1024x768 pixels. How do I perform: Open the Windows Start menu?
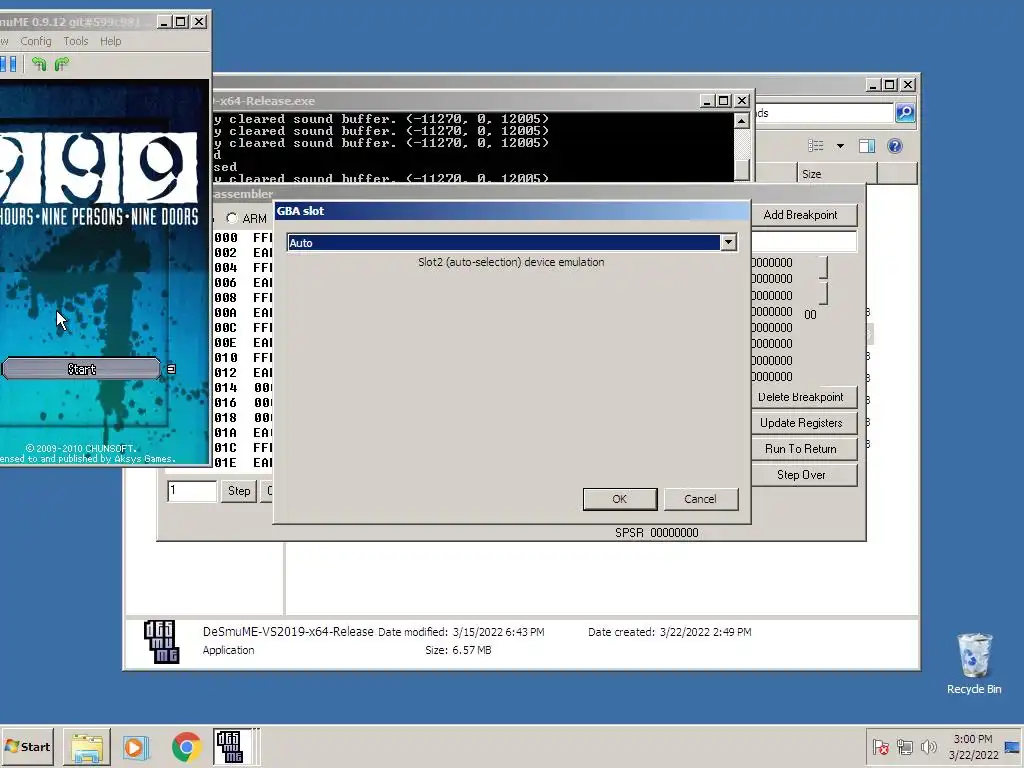pyautogui.click(x=27, y=746)
